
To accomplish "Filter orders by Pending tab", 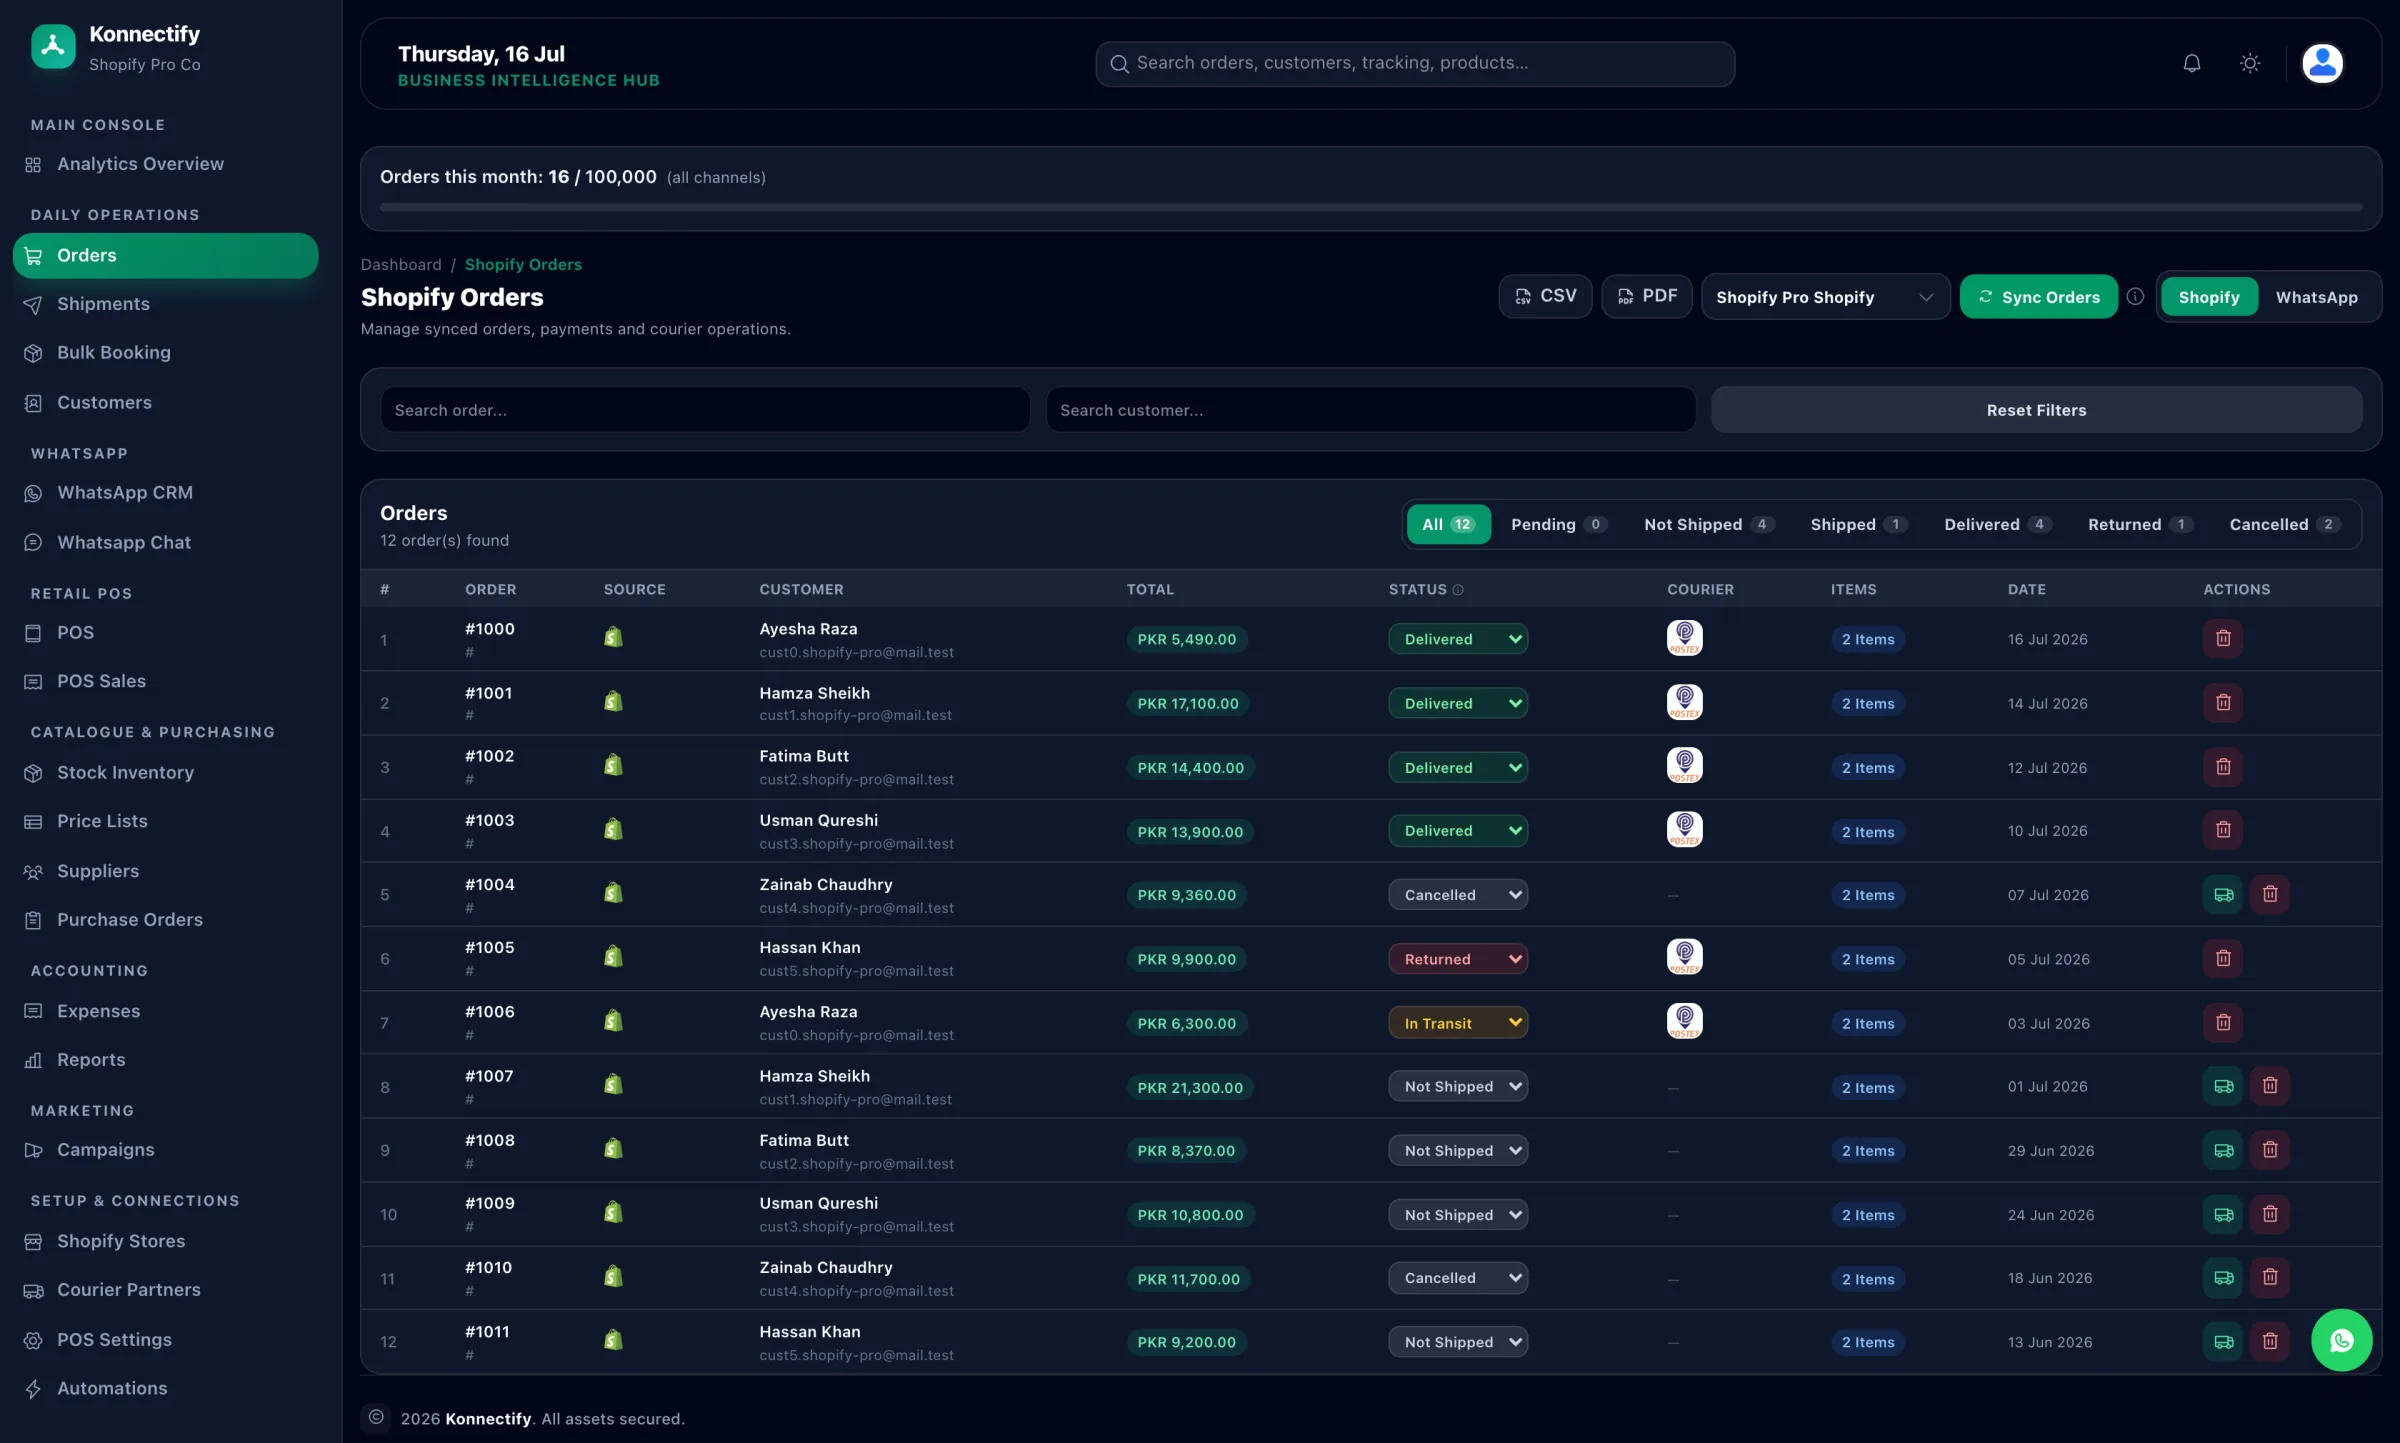I will 1558,524.
